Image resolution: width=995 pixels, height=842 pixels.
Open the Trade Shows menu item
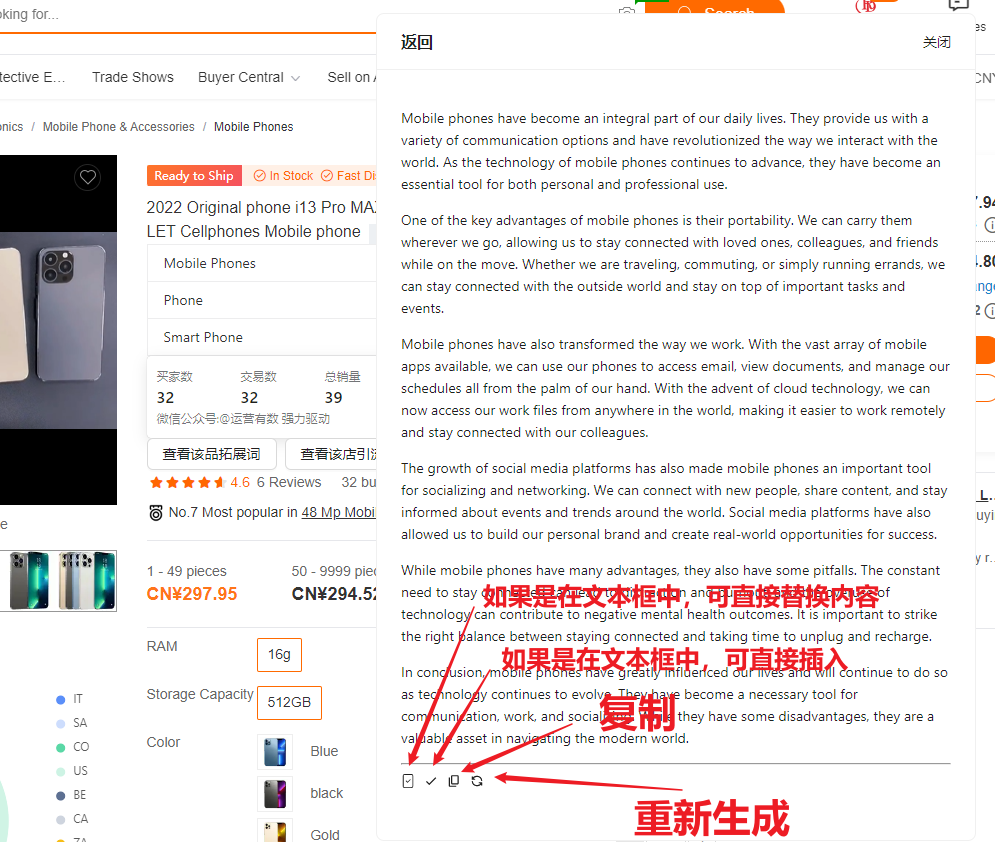tap(132, 77)
